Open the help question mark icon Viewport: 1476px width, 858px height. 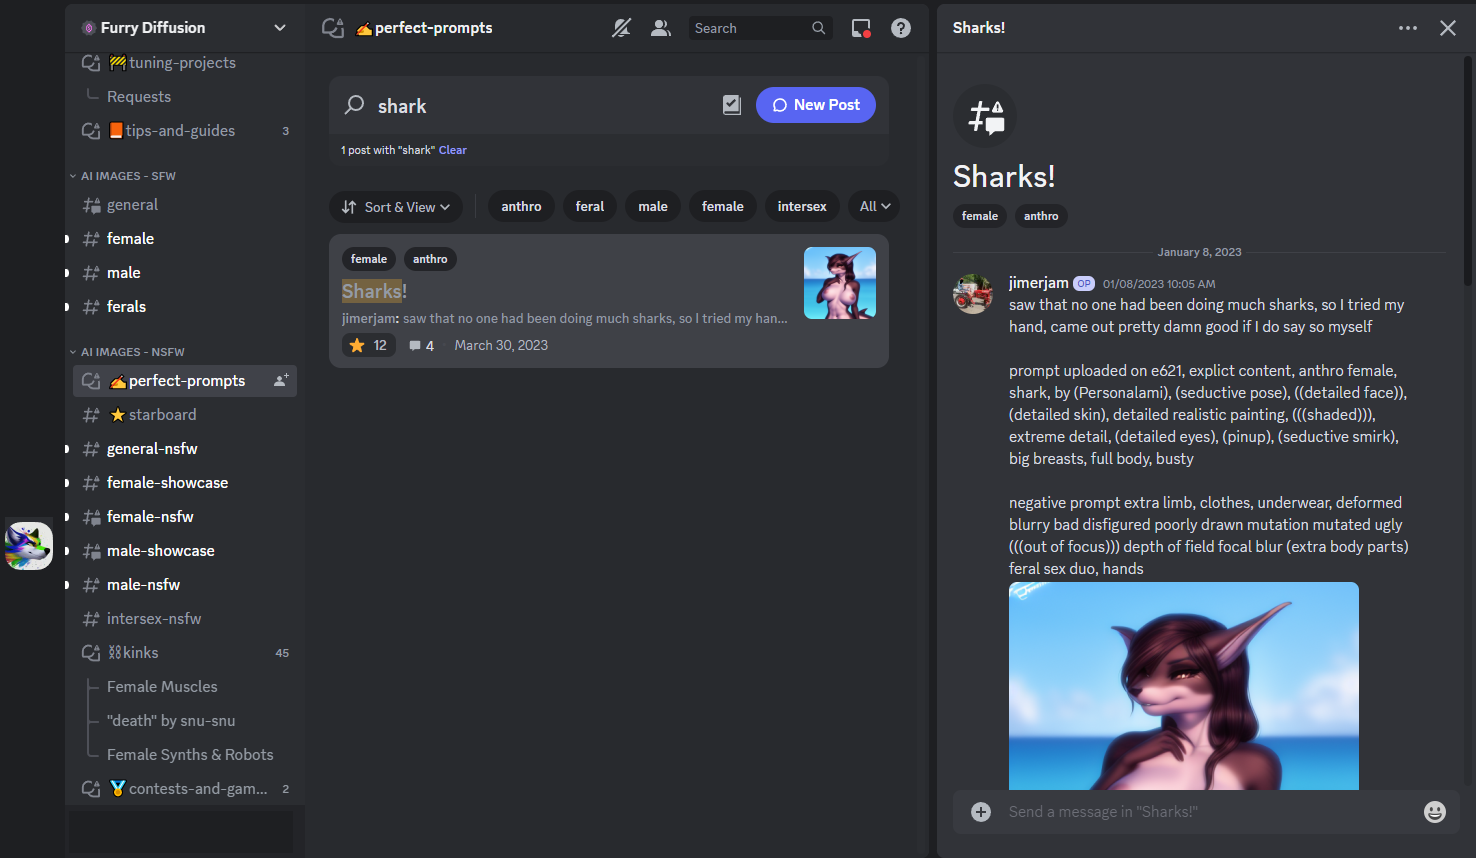pyautogui.click(x=901, y=28)
